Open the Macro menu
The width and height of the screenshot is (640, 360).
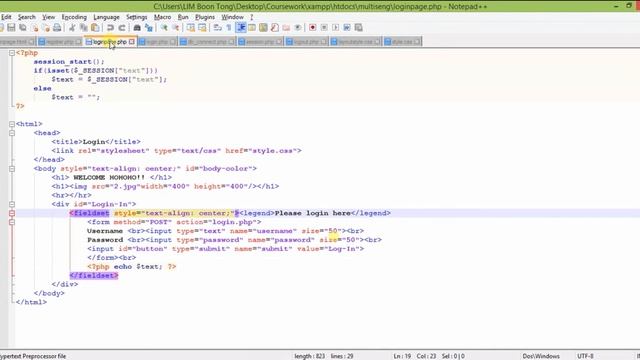[x=162, y=17]
